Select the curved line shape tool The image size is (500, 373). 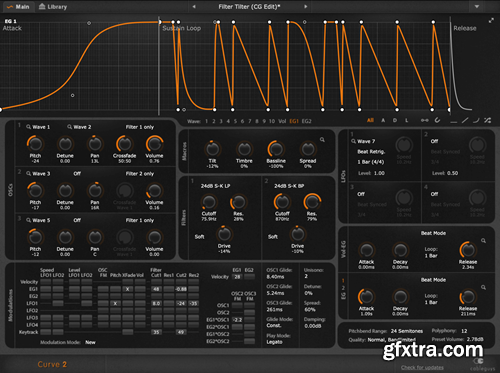coord(476,120)
